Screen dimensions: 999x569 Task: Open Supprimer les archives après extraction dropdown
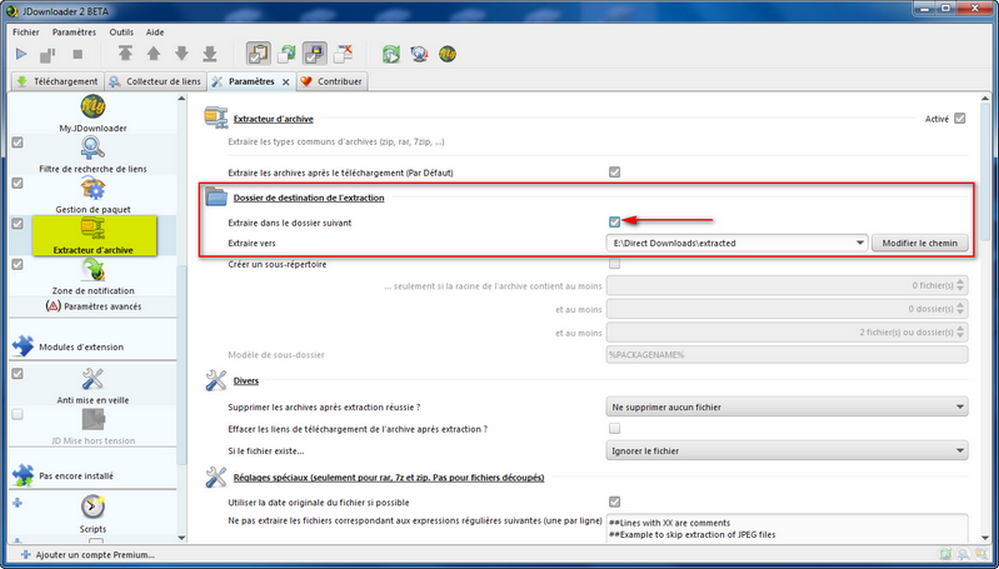[787, 407]
